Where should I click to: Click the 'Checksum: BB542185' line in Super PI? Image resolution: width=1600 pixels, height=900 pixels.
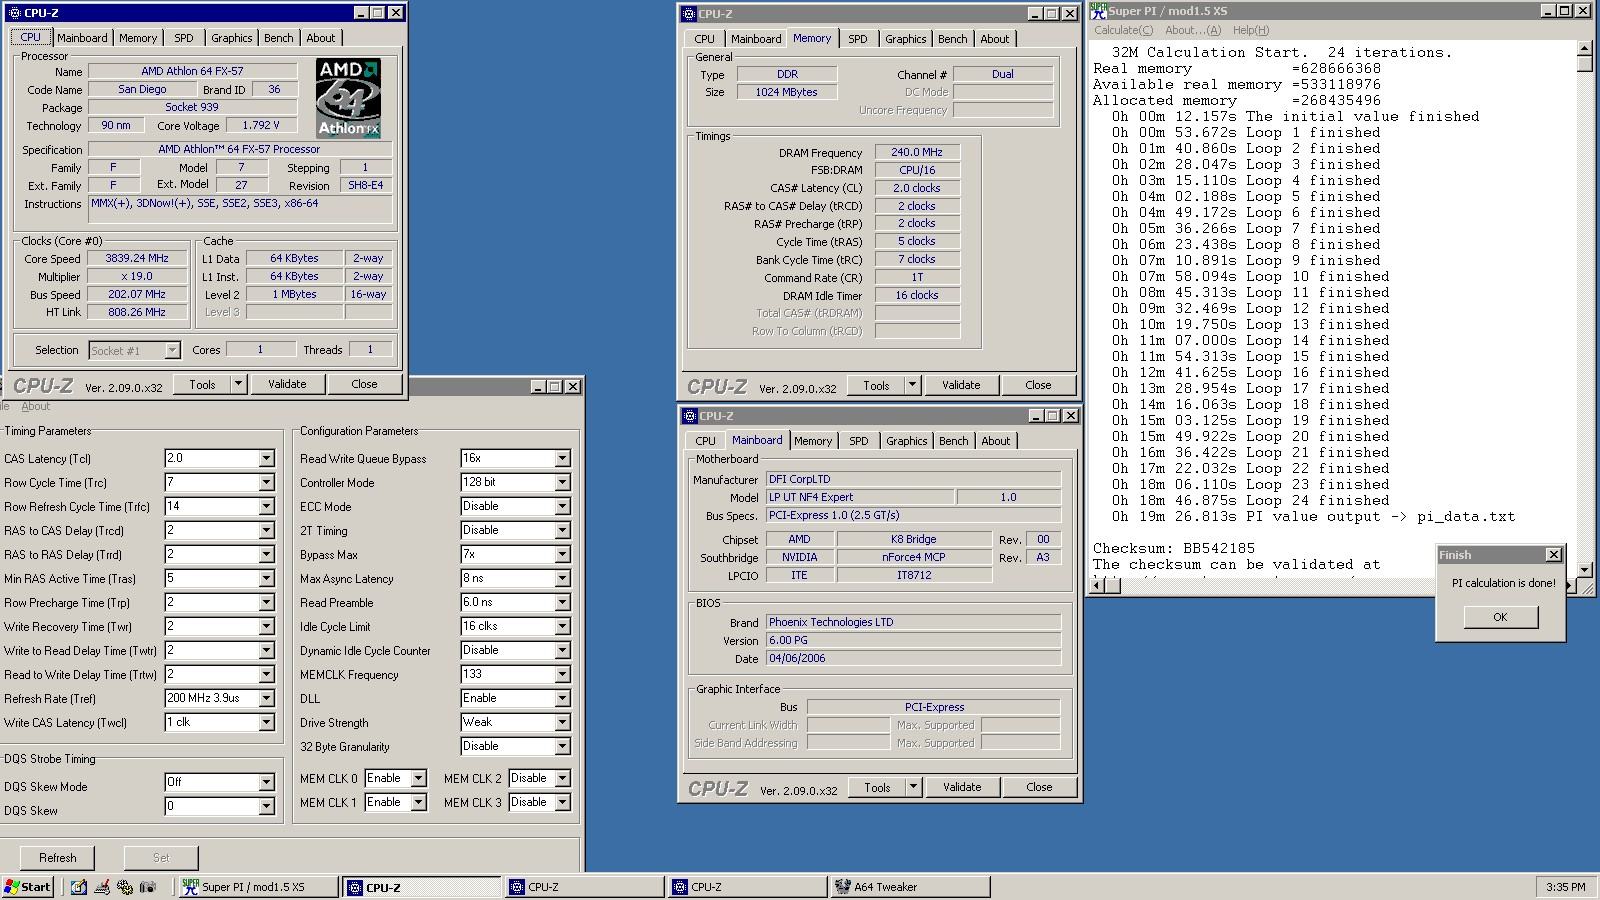pyautogui.click(x=1173, y=548)
